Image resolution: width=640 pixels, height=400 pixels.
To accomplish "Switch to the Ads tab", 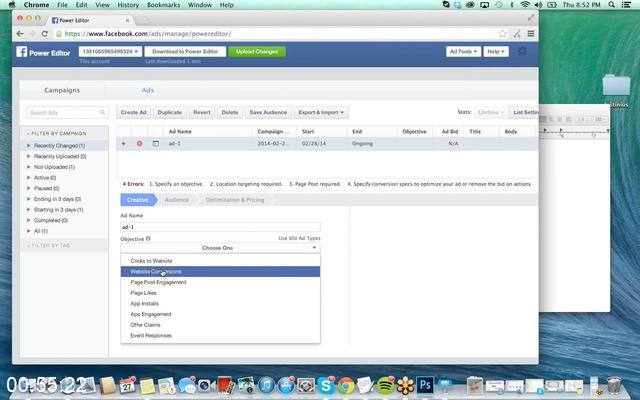I will (x=148, y=90).
